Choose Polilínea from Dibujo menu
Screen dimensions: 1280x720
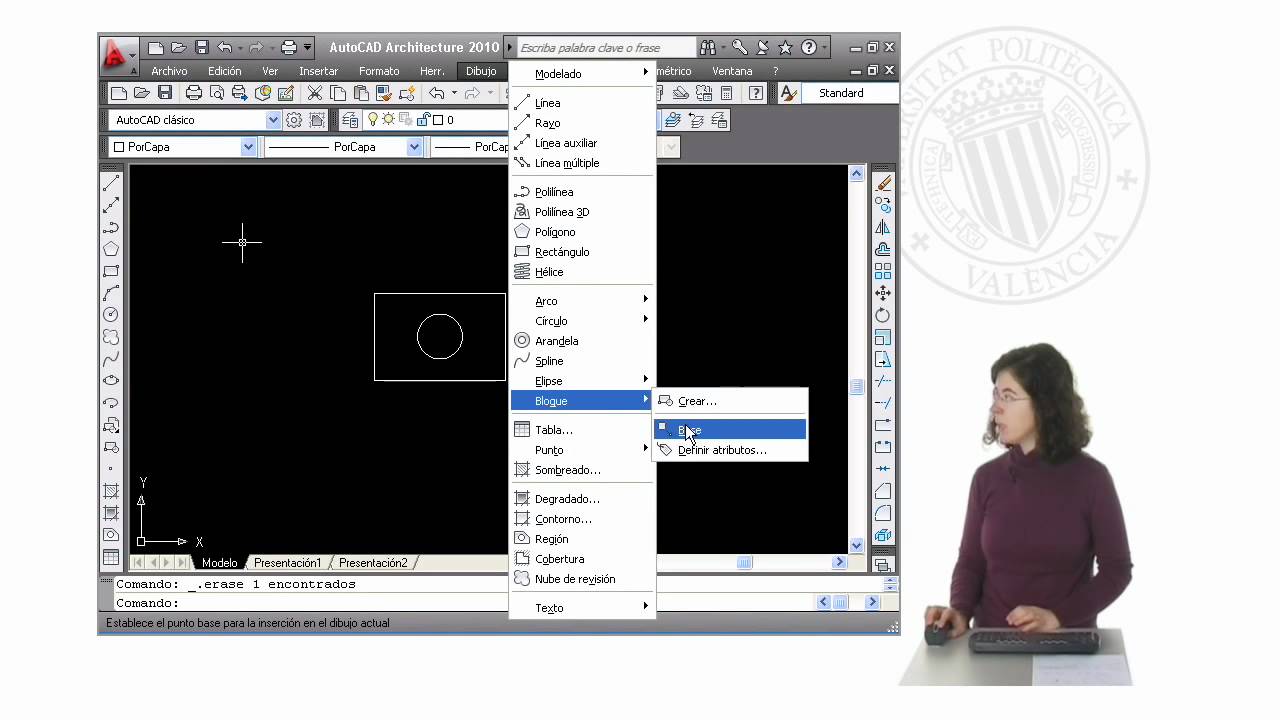coord(582,192)
